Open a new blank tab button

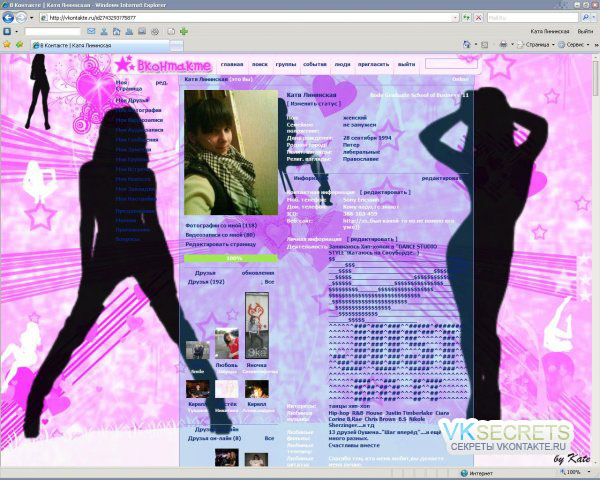tap(176, 46)
